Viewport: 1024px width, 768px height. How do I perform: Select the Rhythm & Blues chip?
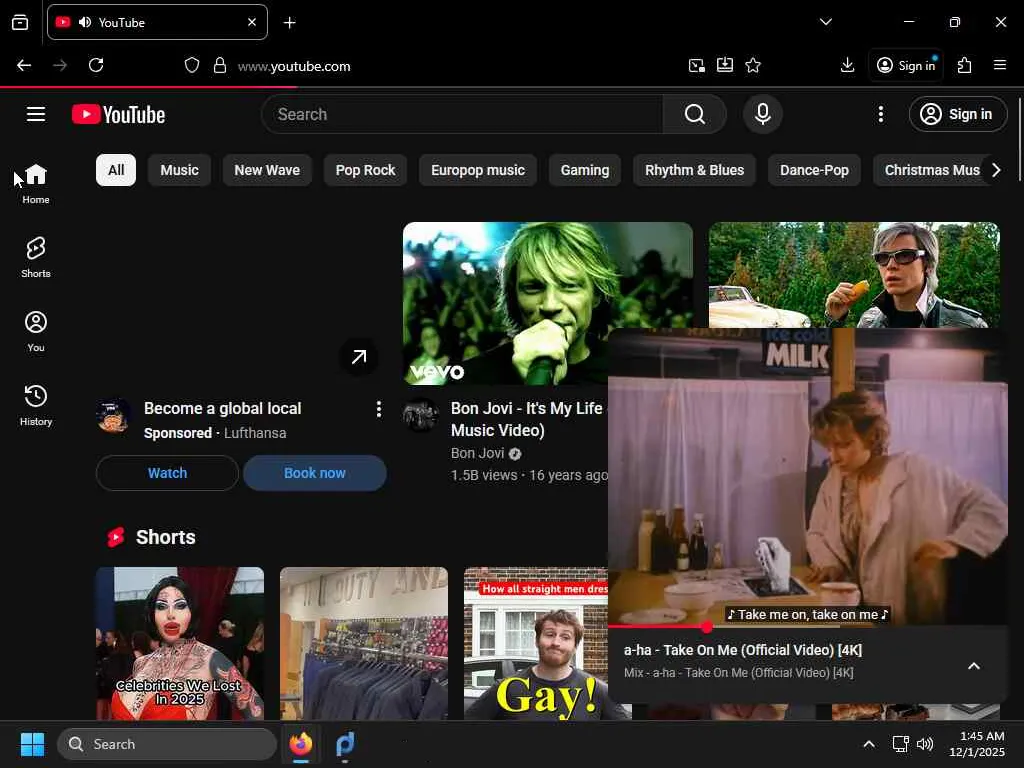click(694, 170)
